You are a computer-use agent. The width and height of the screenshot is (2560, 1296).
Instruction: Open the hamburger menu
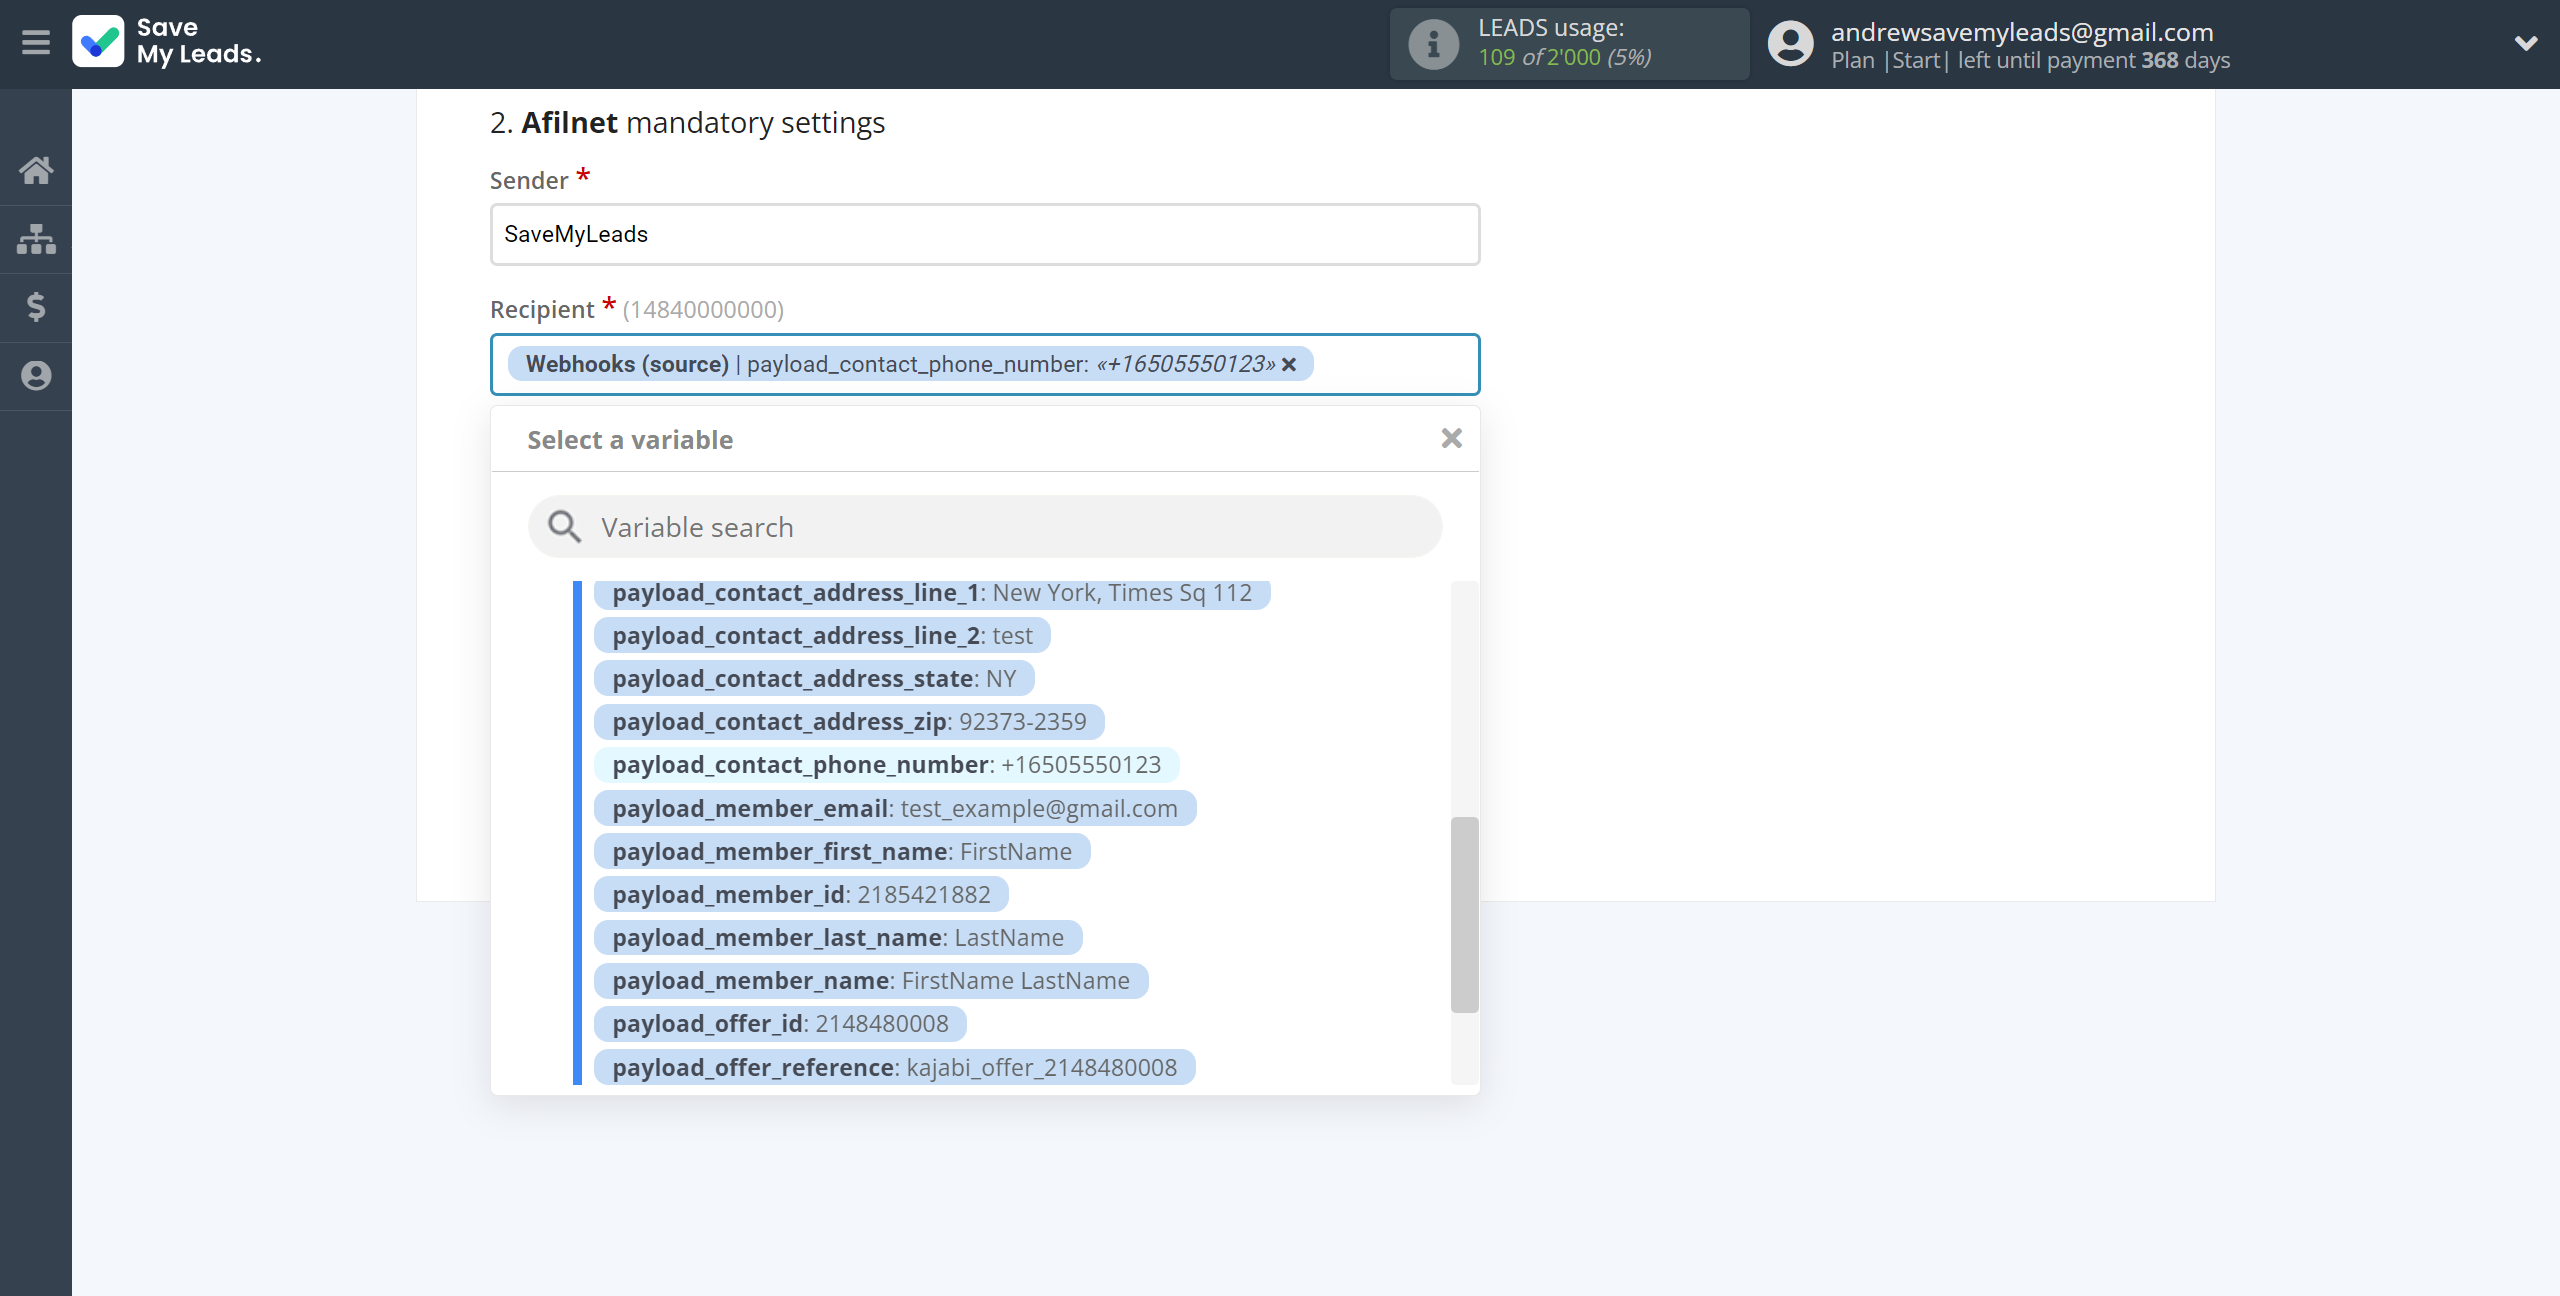click(x=36, y=43)
